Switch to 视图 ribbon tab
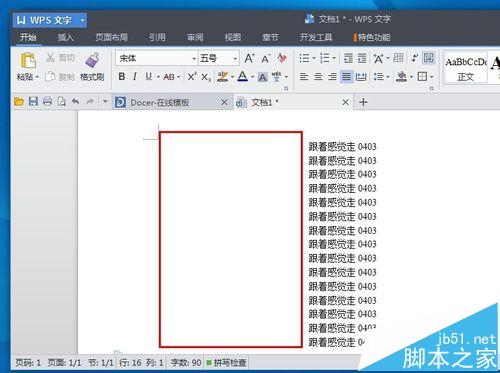 233,37
